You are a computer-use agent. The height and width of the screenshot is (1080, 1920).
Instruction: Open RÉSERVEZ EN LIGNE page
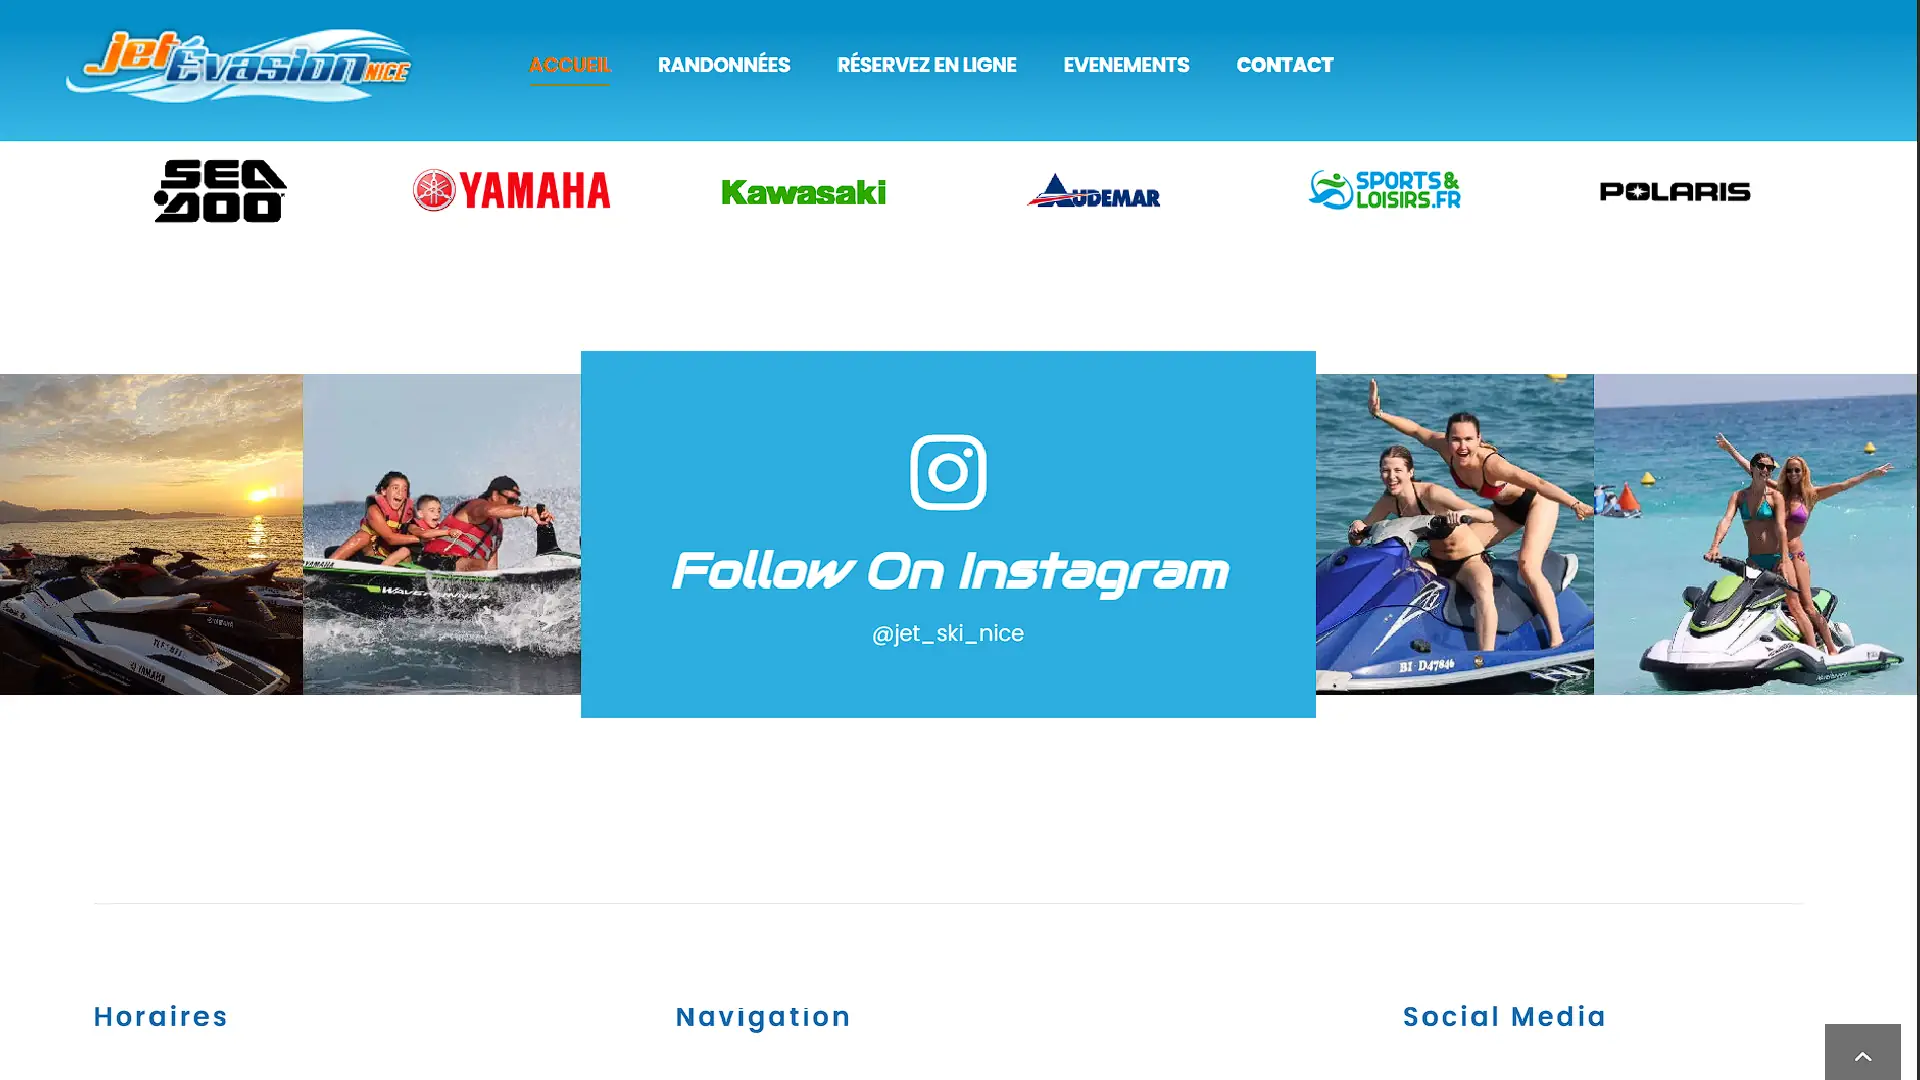926,65
